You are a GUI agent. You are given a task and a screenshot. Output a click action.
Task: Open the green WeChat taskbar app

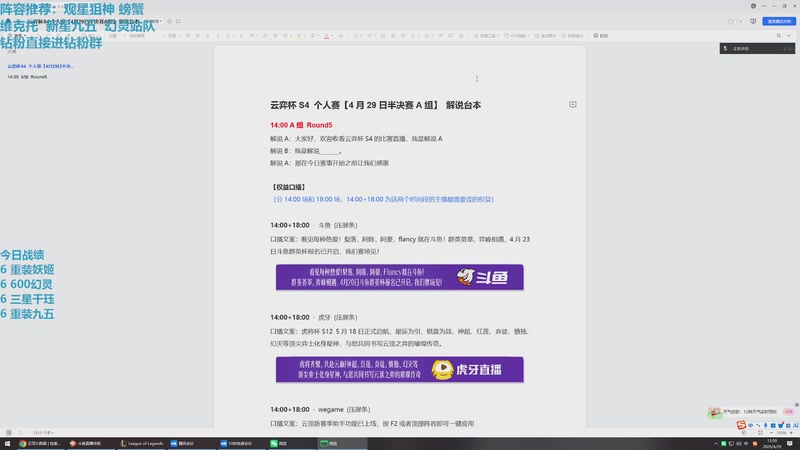click(x=291, y=443)
